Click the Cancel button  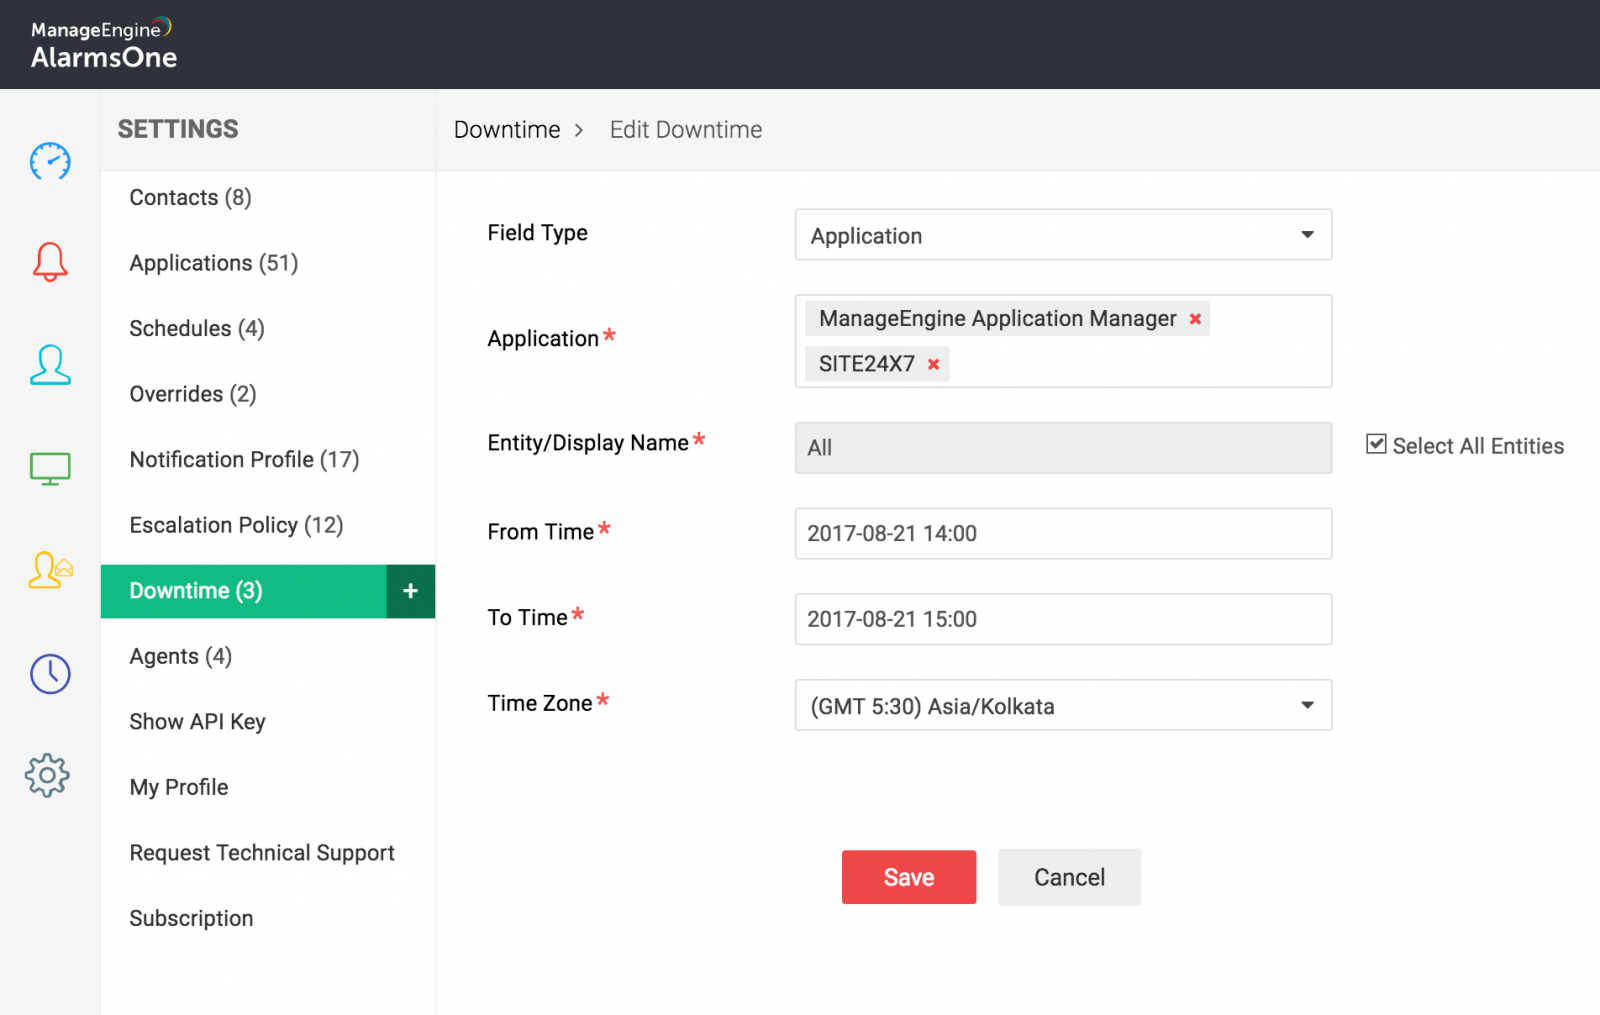pos(1069,877)
